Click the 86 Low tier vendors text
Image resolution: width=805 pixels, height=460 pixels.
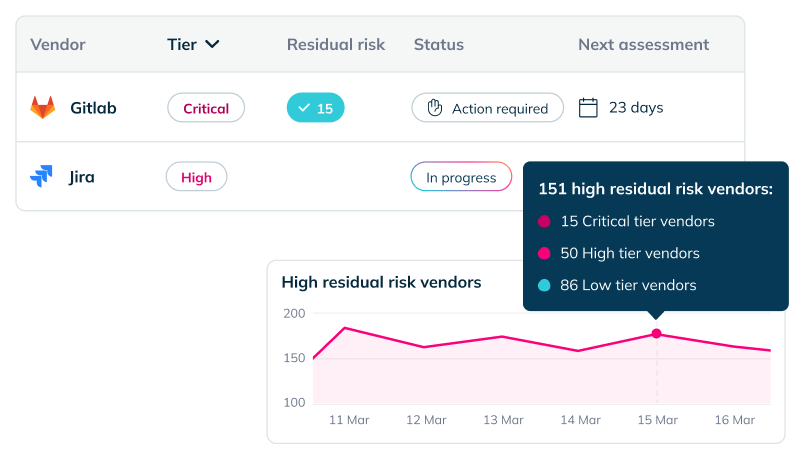click(x=628, y=285)
